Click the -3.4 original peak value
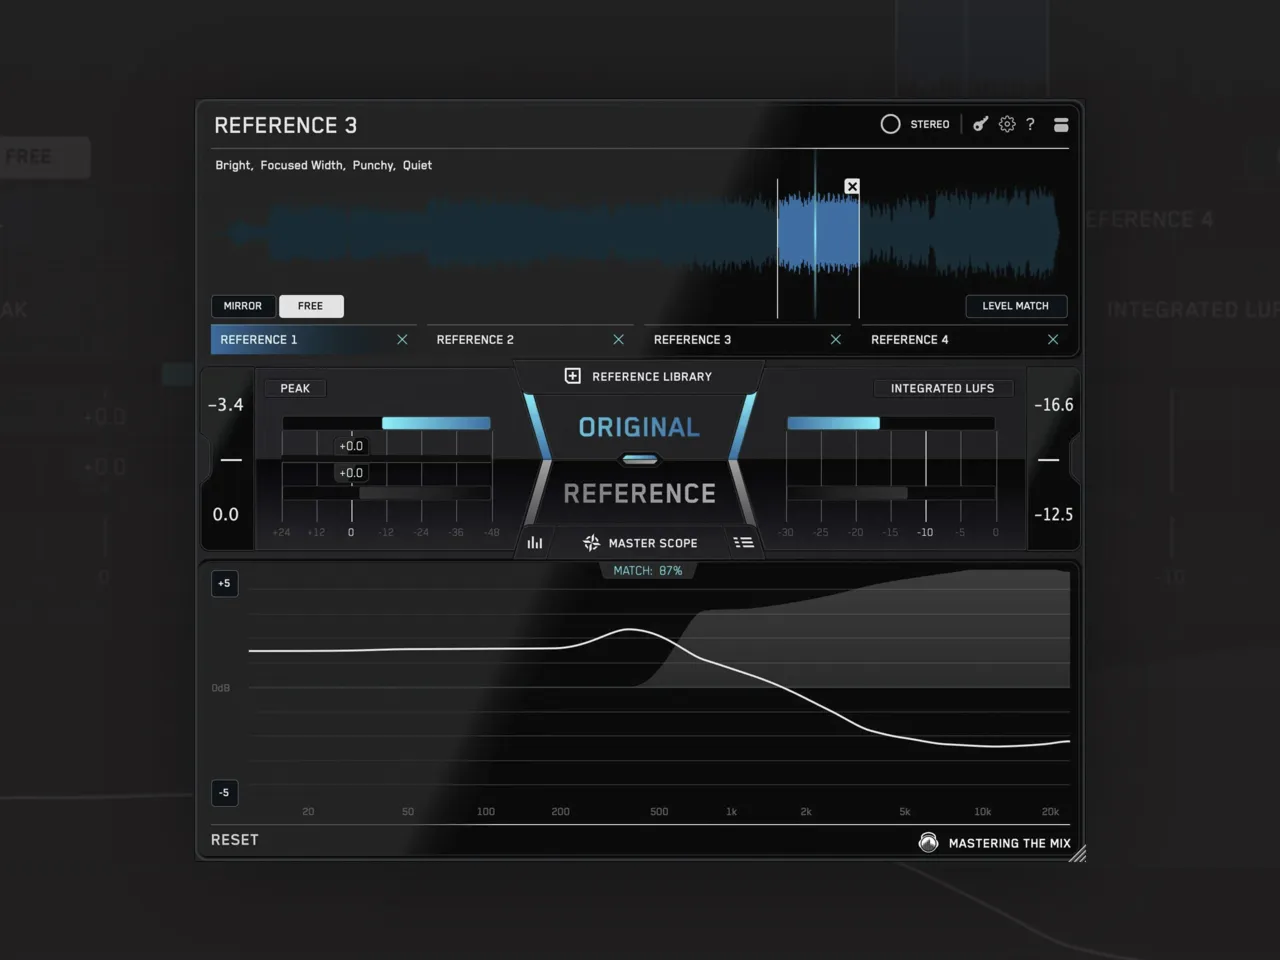This screenshot has width=1280, height=960. click(226, 405)
